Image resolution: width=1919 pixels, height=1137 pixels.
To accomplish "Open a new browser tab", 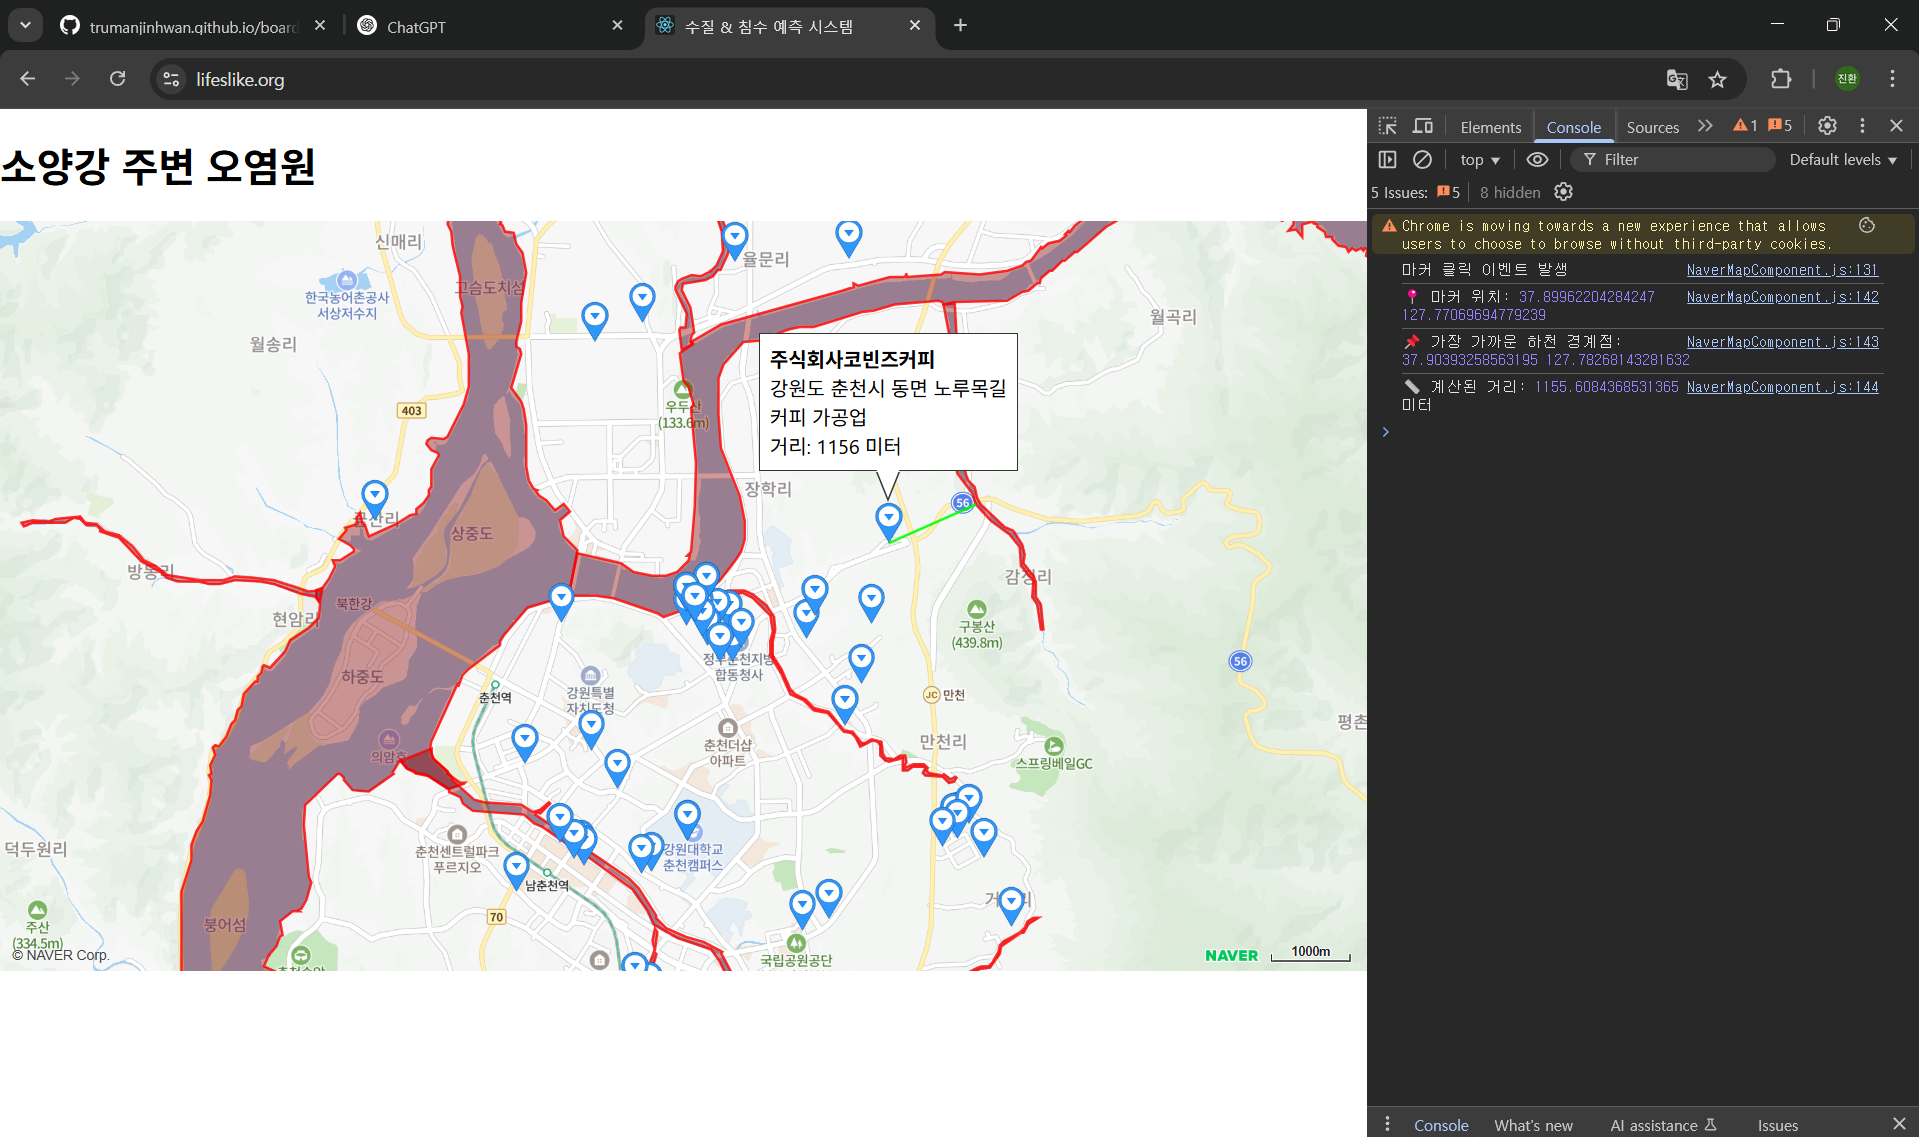I will click(960, 26).
